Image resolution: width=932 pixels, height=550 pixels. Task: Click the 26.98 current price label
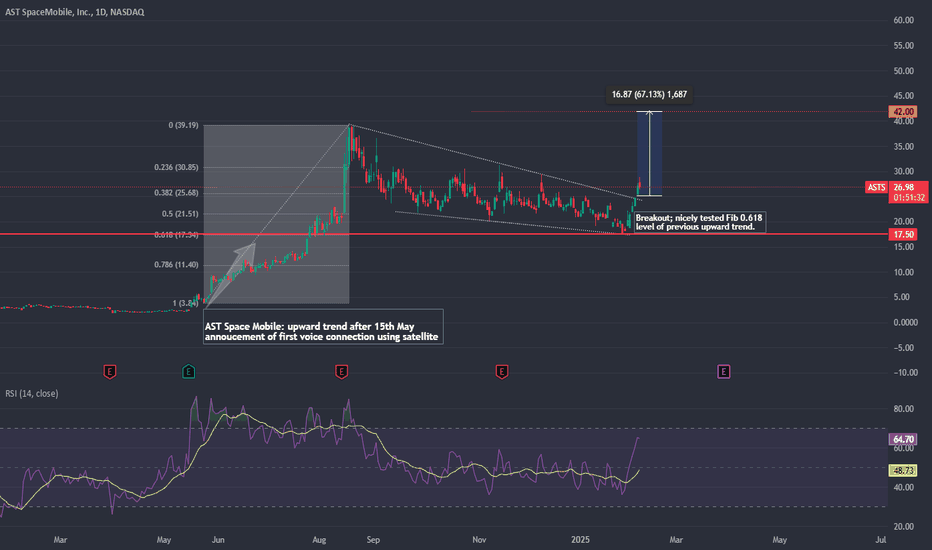point(903,187)
